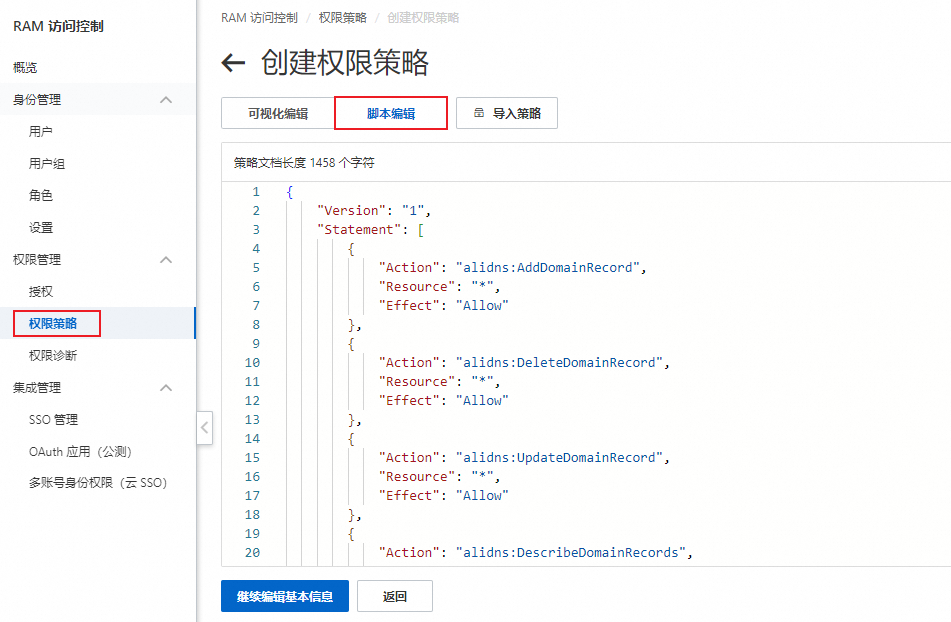Collapse the sidebar with the chevron handle
Screen dimensions: 951x622
[x=204, y=427]
